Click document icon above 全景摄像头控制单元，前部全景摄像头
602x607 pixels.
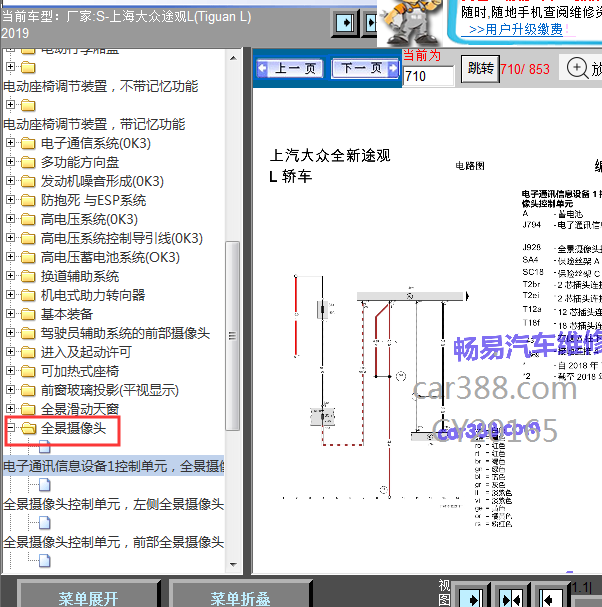tap(45, 523)
